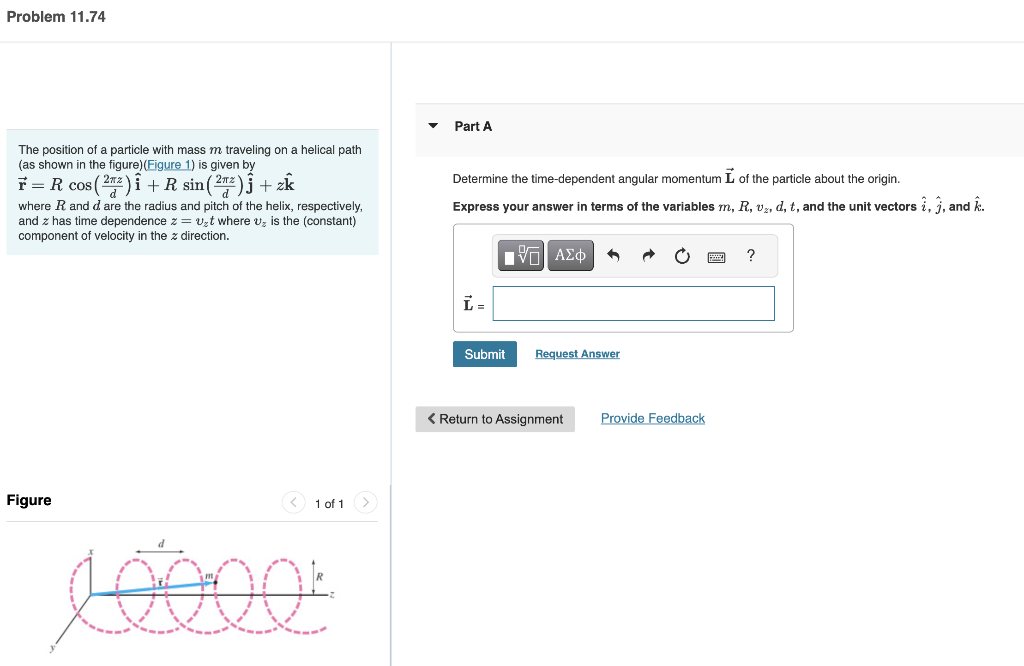Click the help question mark icon
Screen dimensions: 1024x666
750,255
